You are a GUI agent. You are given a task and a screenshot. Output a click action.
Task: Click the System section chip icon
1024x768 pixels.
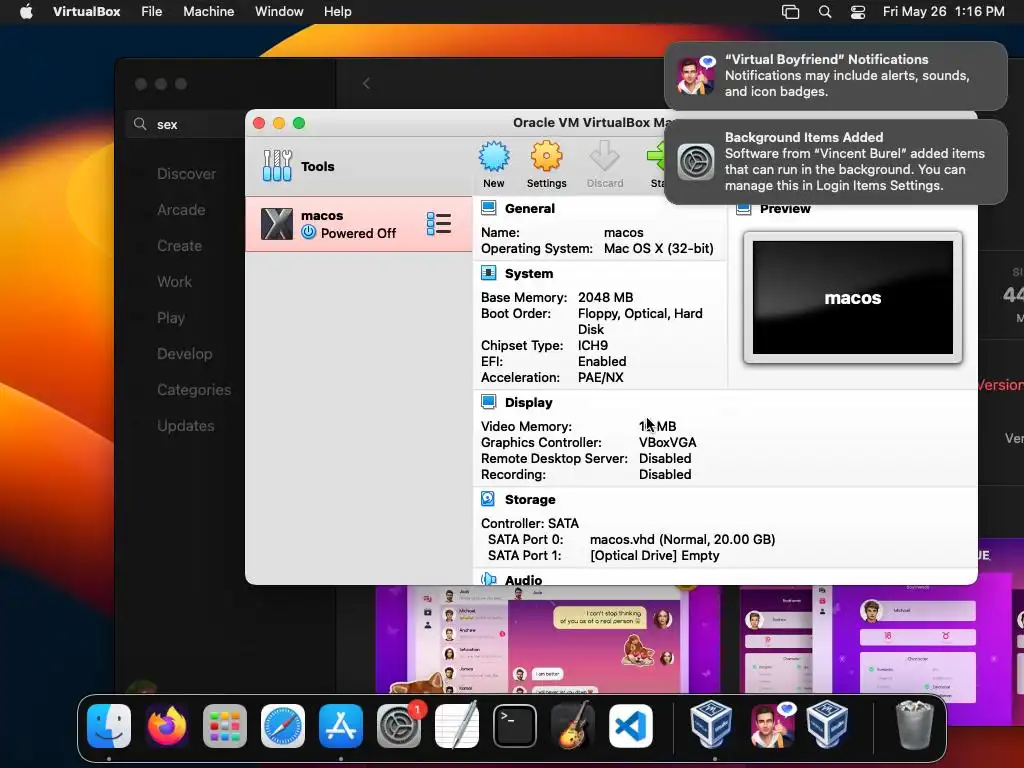488,273
